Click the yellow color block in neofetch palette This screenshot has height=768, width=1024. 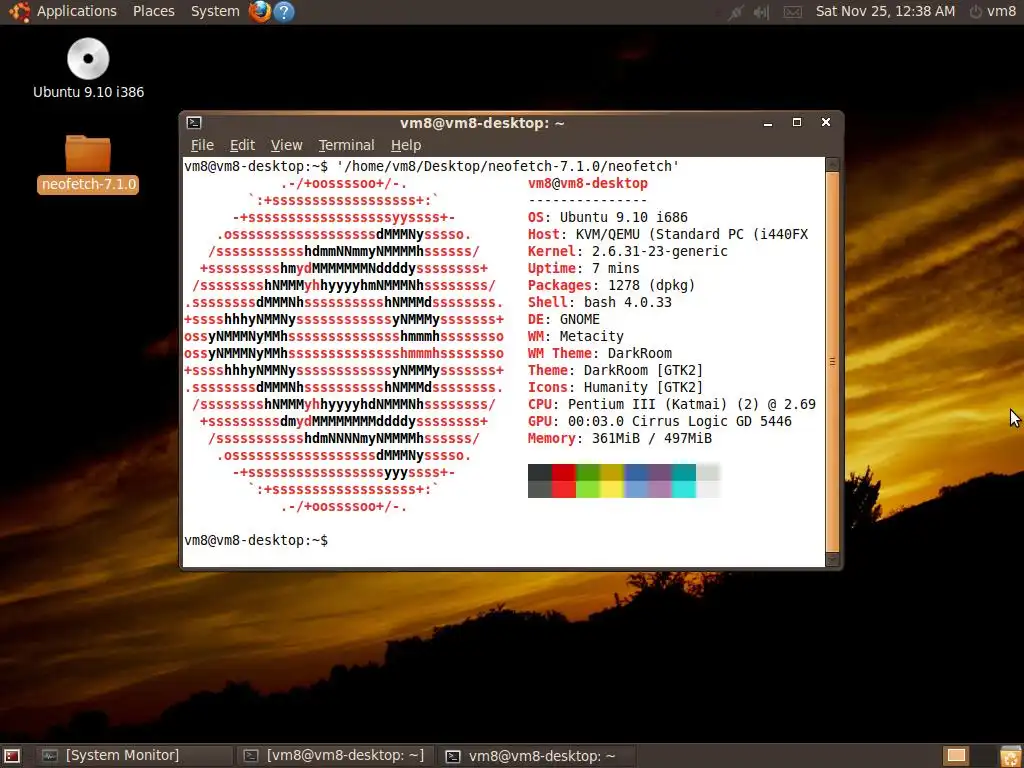612,481
